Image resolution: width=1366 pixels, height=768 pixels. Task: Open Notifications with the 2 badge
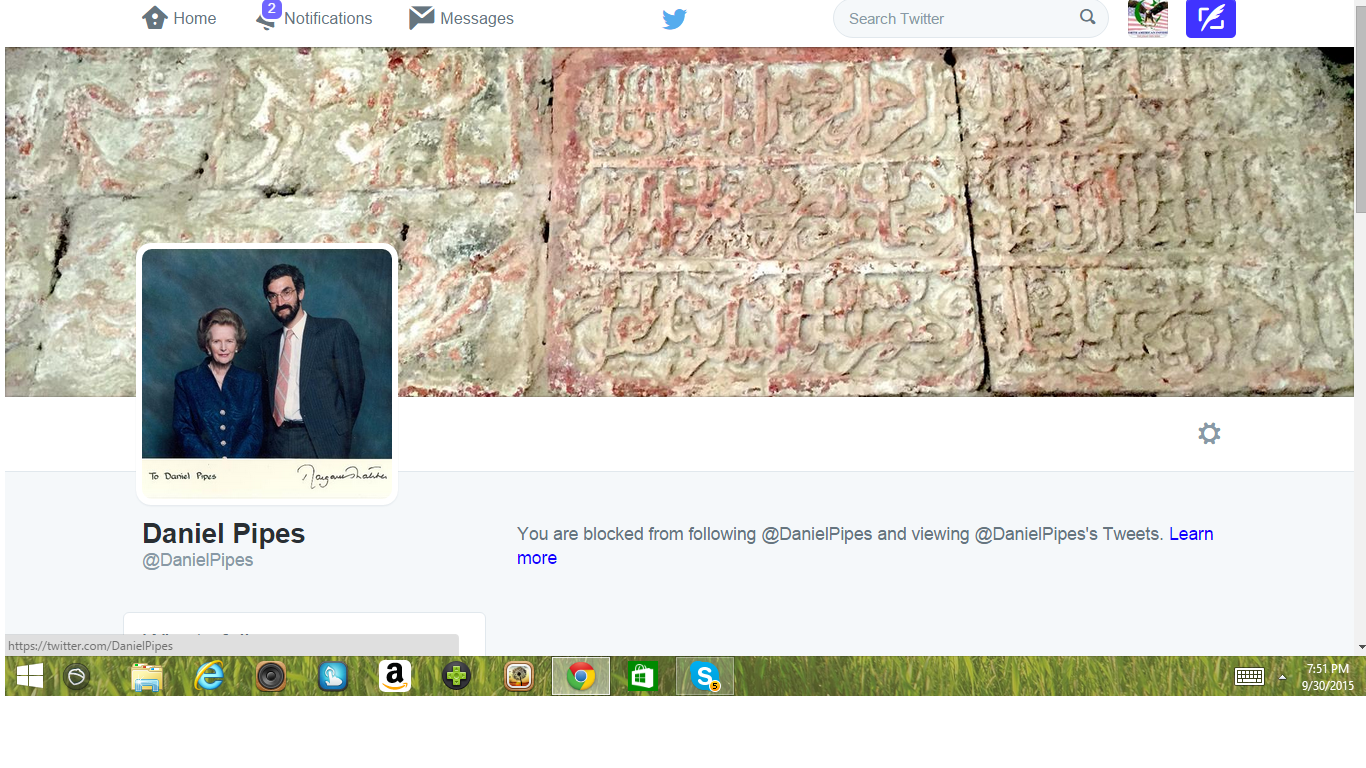click(314, 17)
